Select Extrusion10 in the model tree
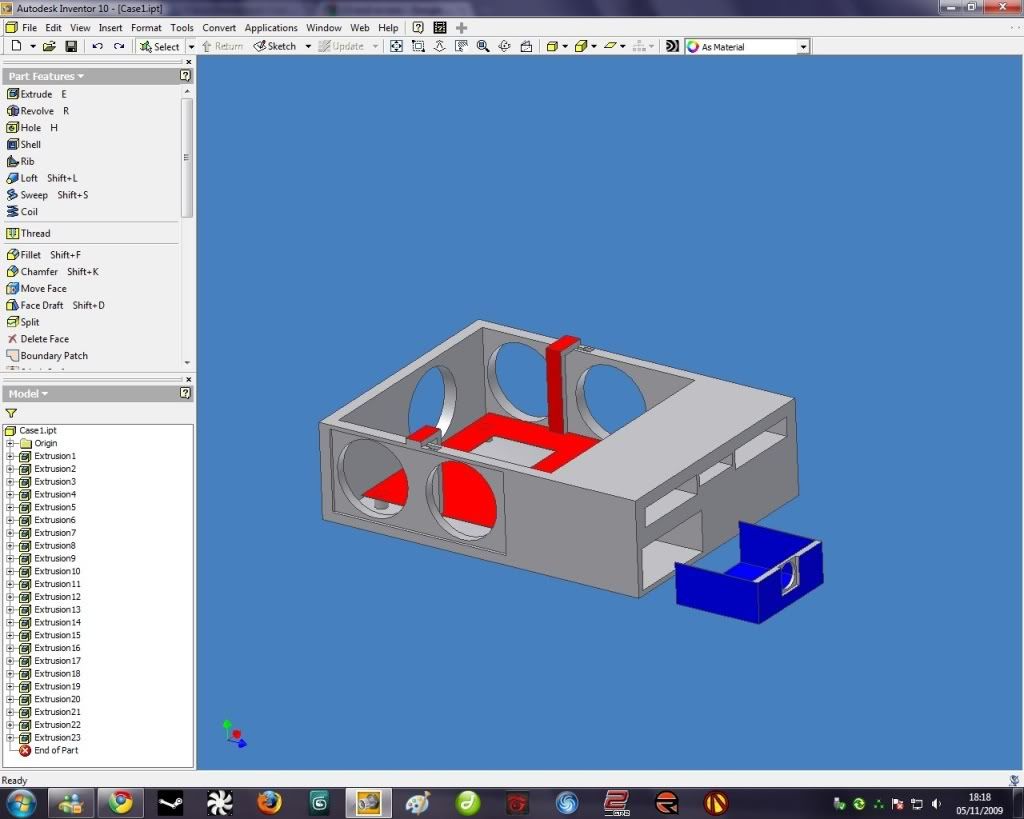Screen dimensions: 1024x819 click(57, 571)
